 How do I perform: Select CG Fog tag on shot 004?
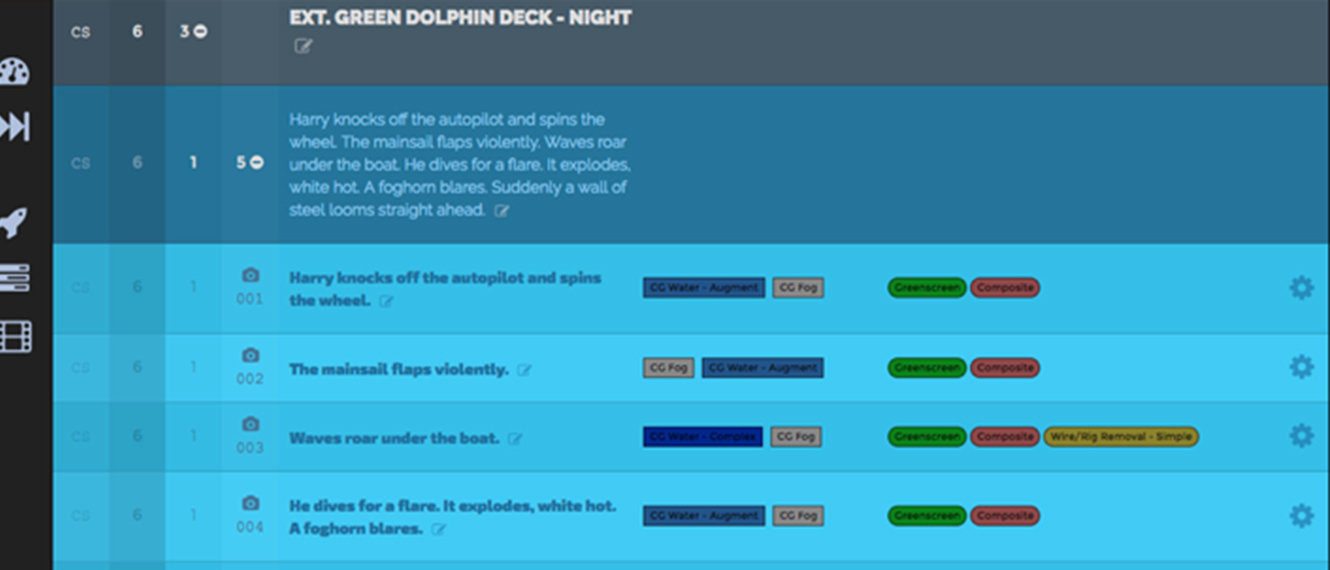(798, 516)
